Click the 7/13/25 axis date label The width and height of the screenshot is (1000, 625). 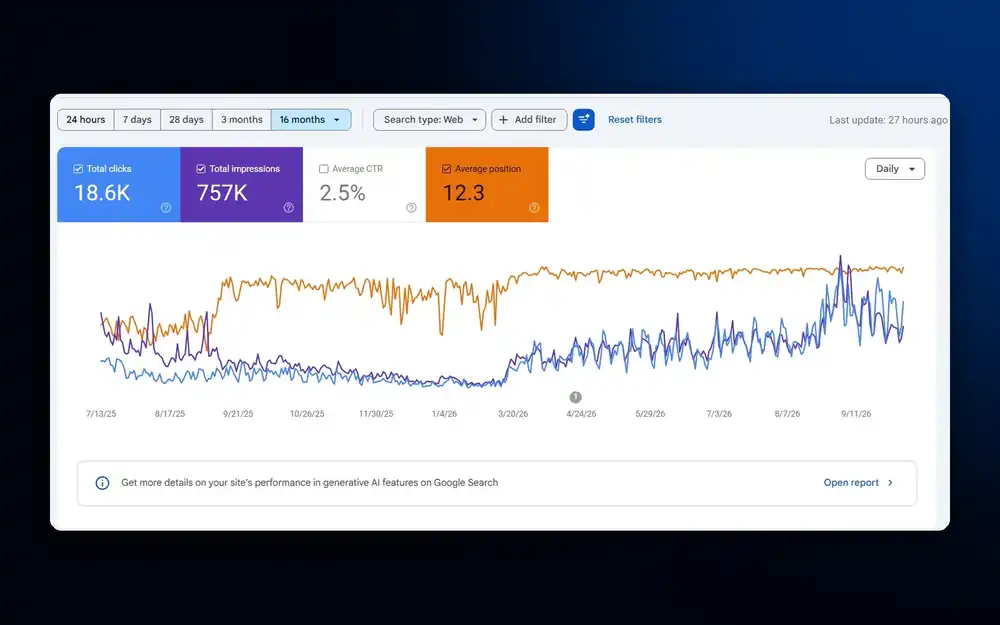click(x=101, y=414)
